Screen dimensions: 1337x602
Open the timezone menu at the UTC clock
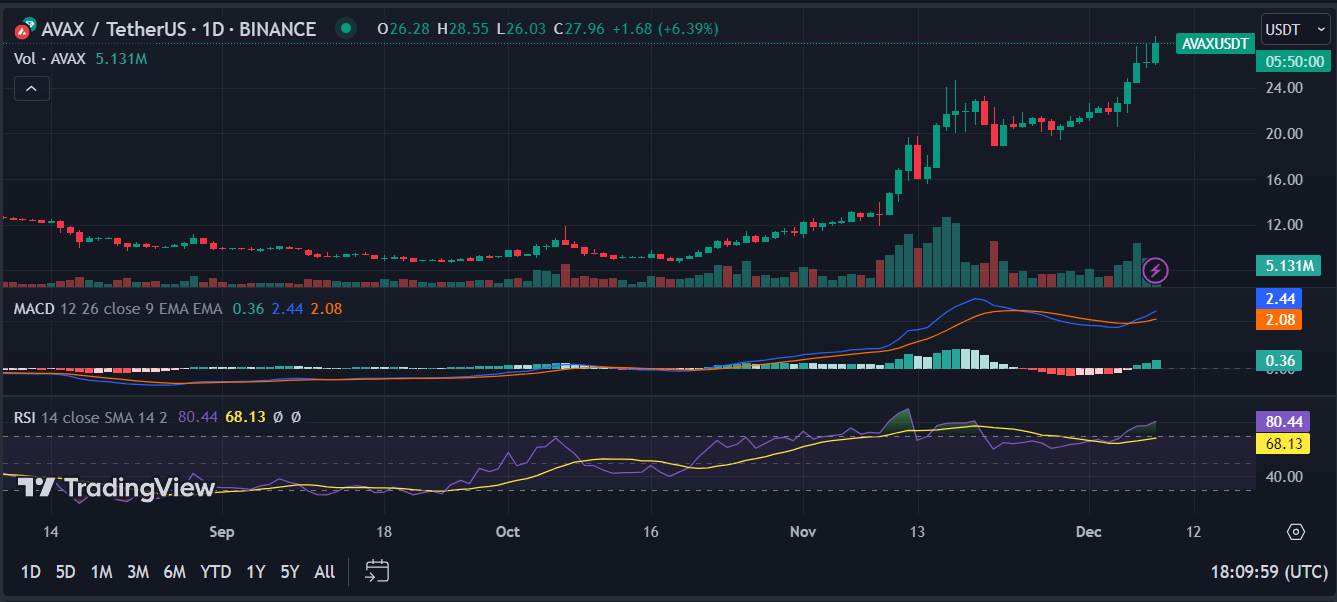(1268, 572)
